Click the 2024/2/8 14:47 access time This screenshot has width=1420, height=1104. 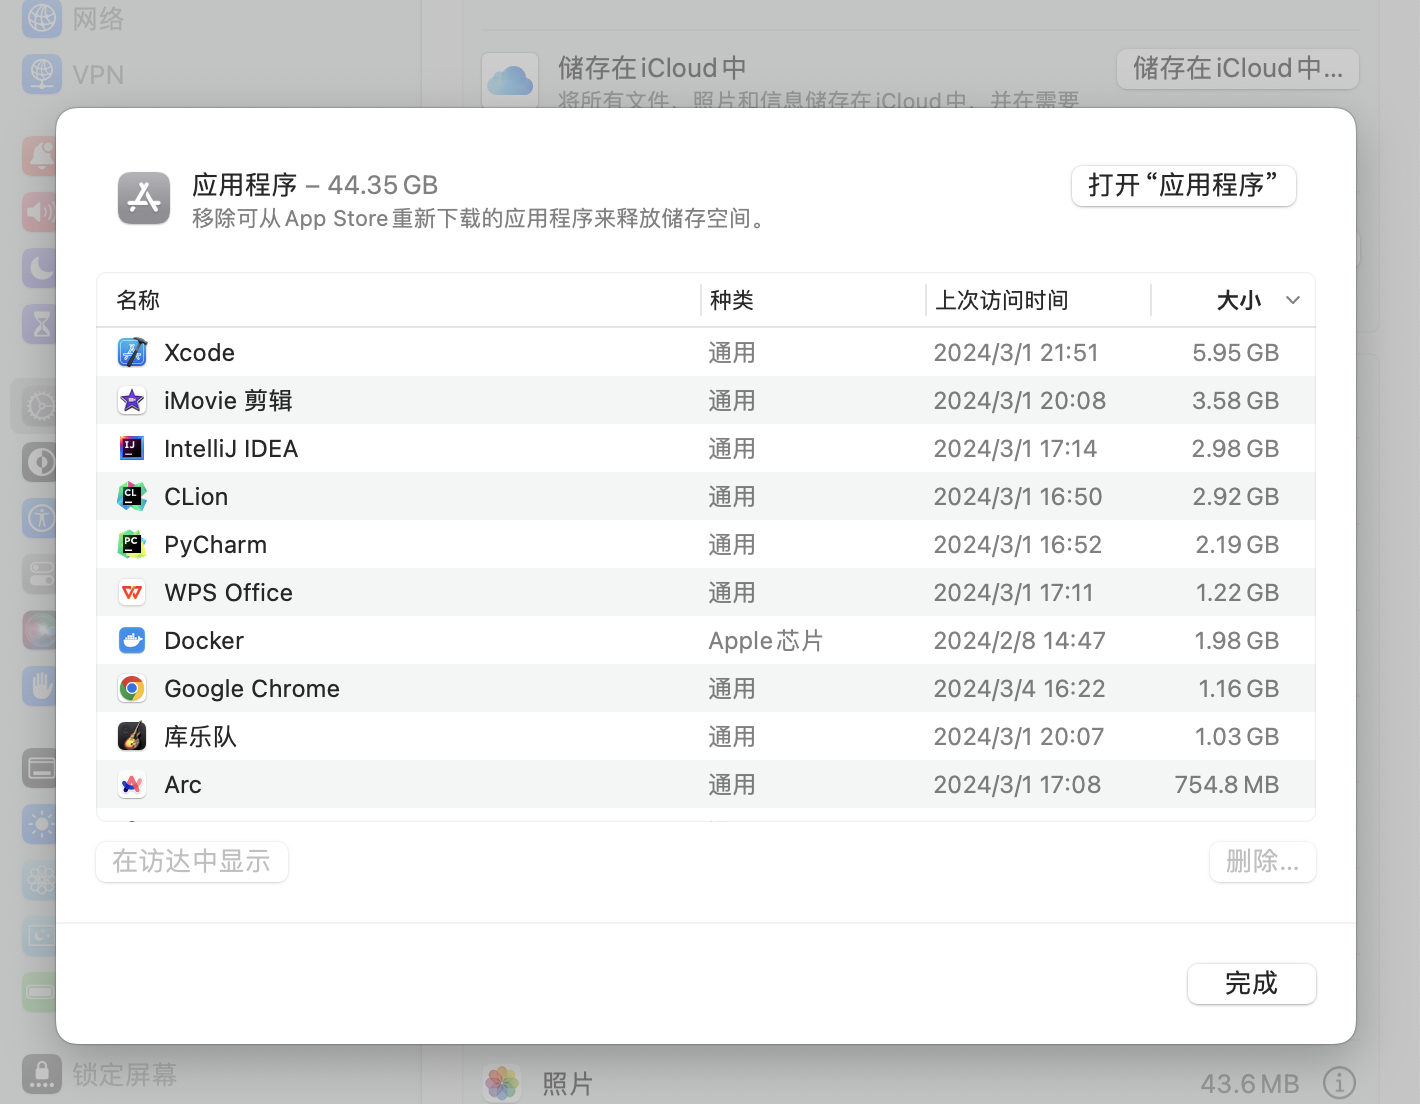click(x=1019, y=641)
